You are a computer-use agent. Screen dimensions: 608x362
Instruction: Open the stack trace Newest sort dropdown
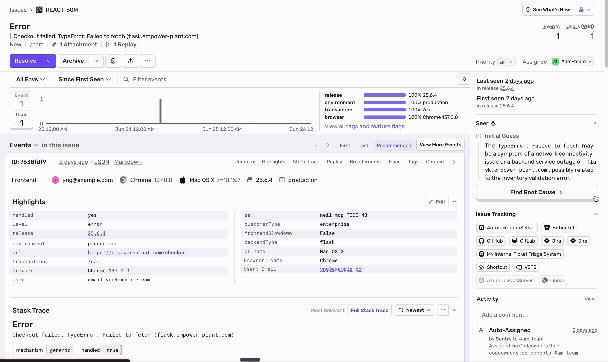point(415,310)
